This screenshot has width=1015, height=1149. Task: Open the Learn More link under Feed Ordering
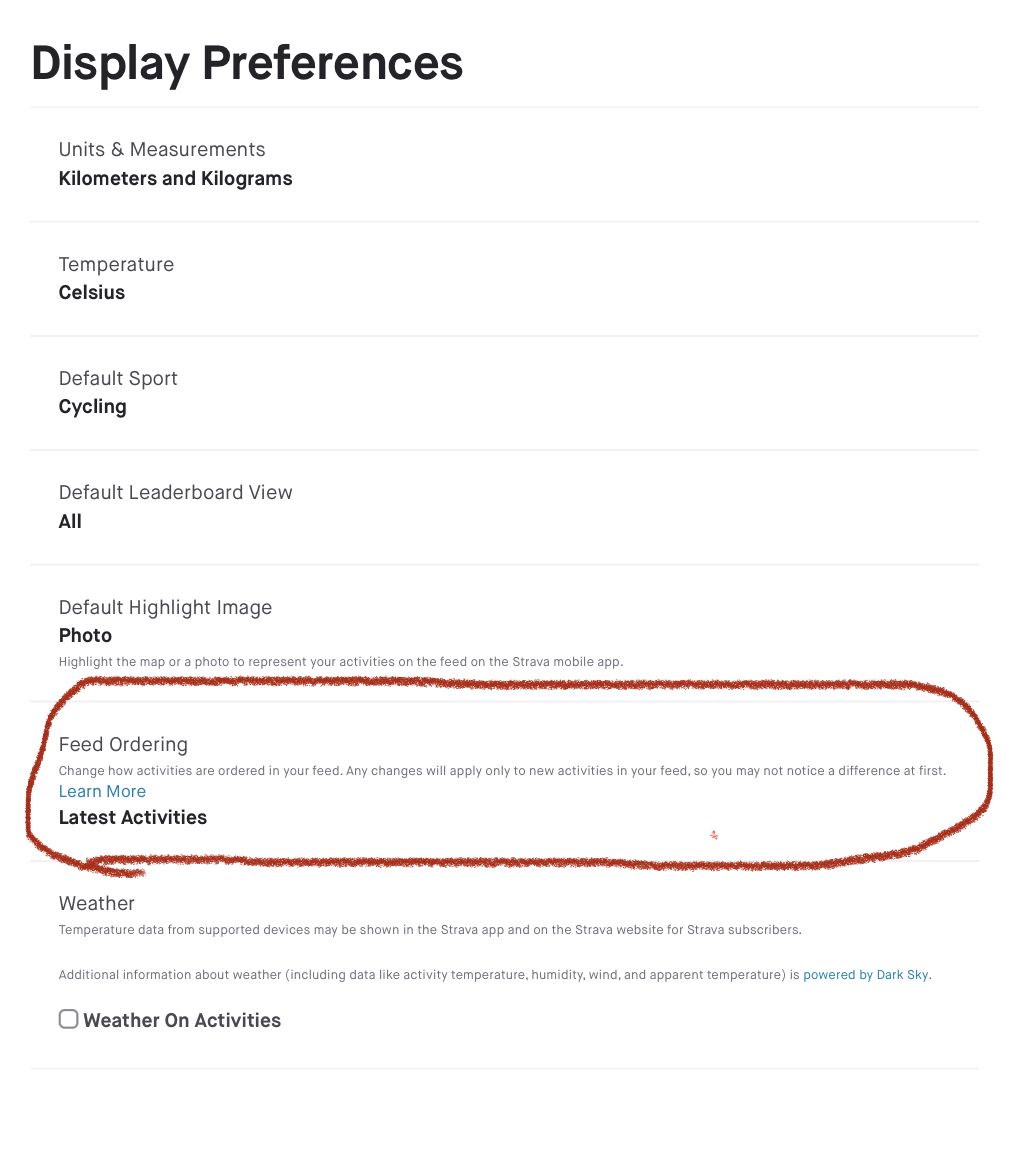pos(102,791)
